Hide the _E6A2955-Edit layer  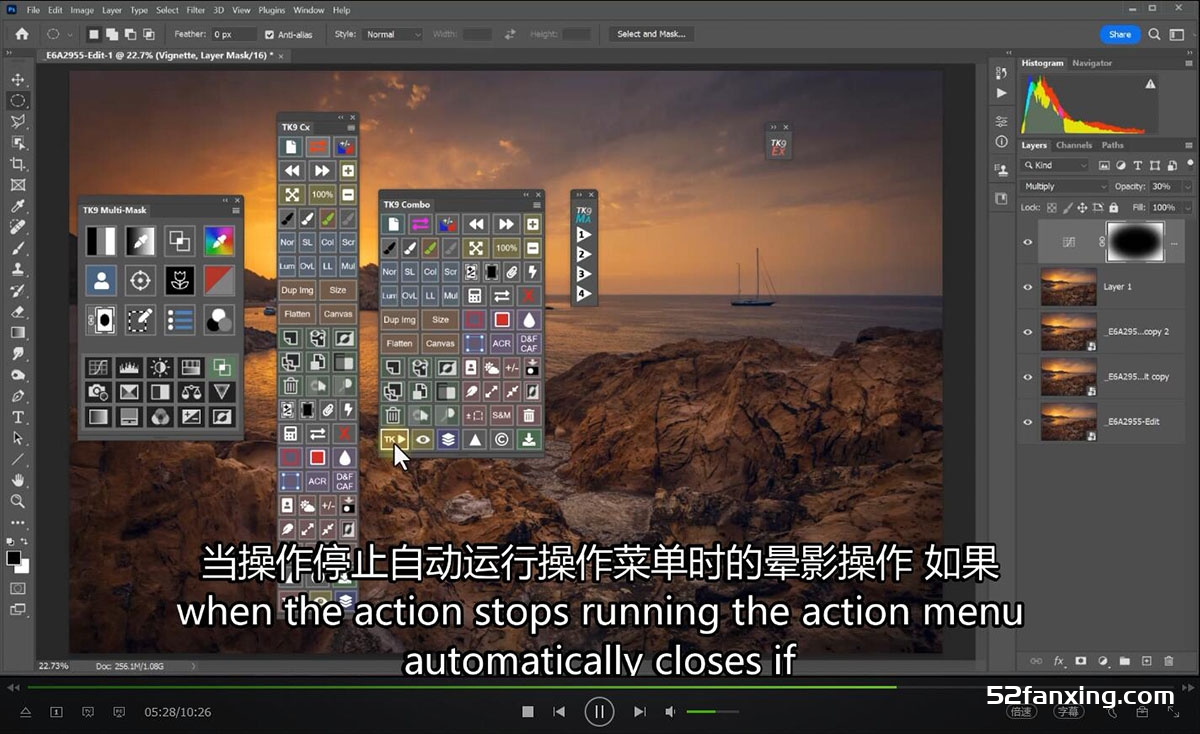coord(1028,422)
